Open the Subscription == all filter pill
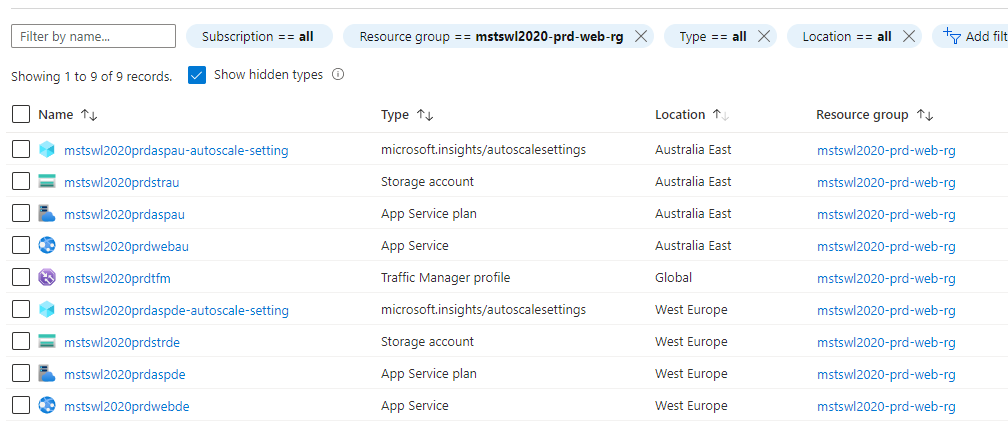The height and width of the screenshot is (439, 1008). 258,36
